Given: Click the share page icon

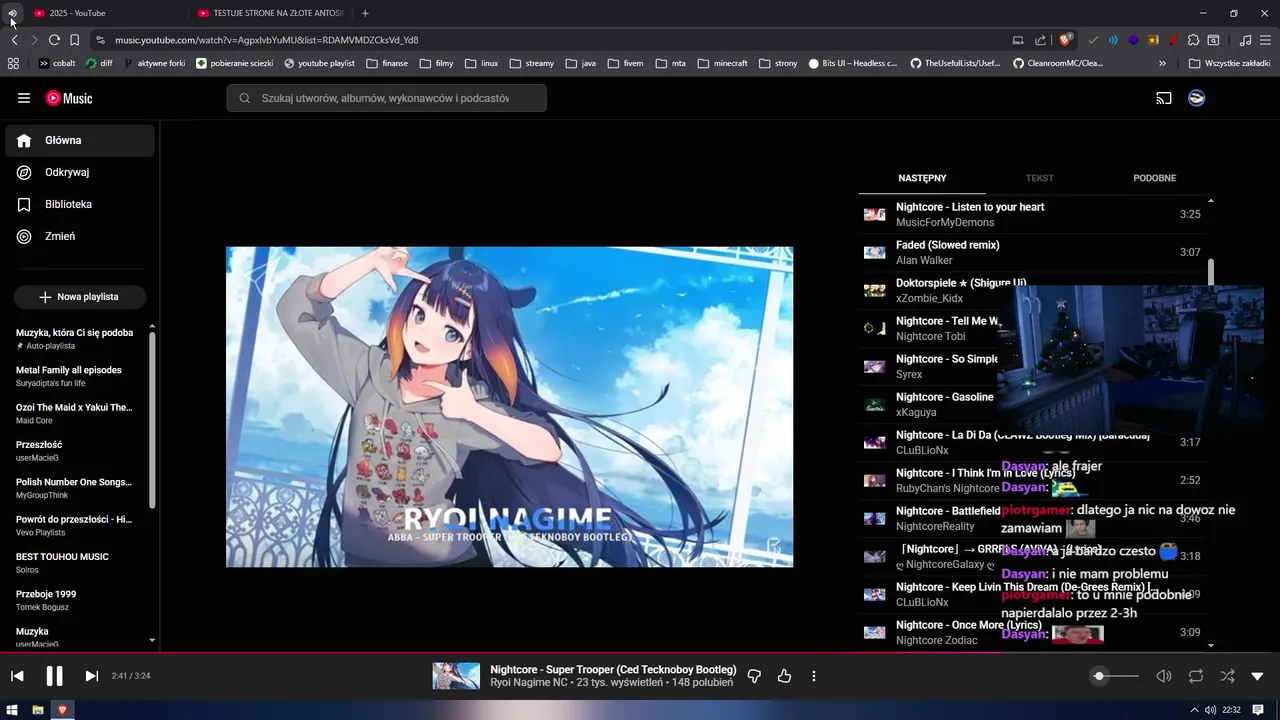Looking at the screenshot, I should (1041, 40).
